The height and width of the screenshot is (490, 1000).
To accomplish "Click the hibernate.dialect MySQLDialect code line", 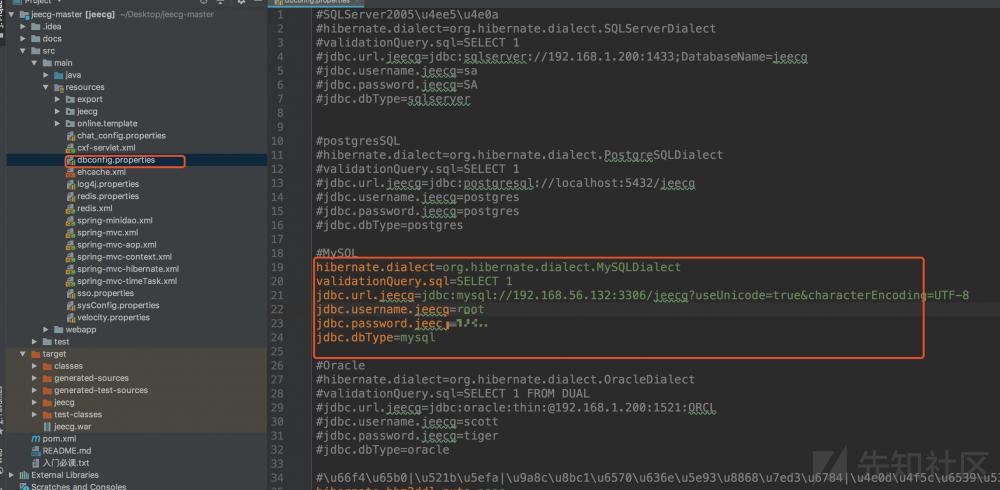I will click(499, 267).
